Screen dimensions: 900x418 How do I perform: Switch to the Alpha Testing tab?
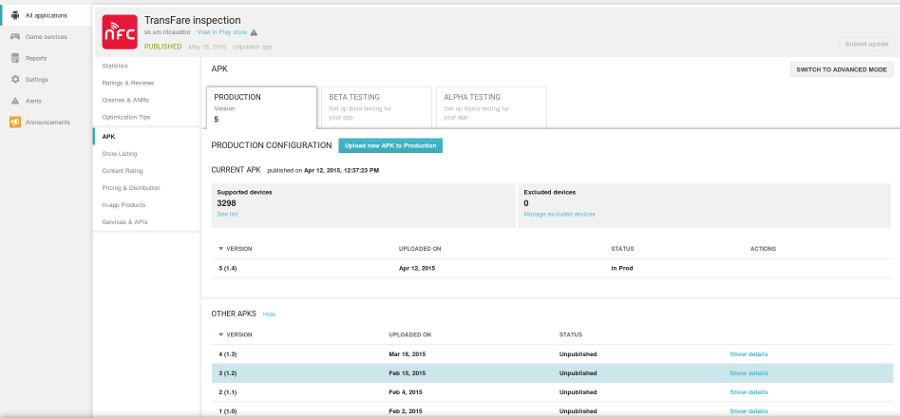click(492, 106)
